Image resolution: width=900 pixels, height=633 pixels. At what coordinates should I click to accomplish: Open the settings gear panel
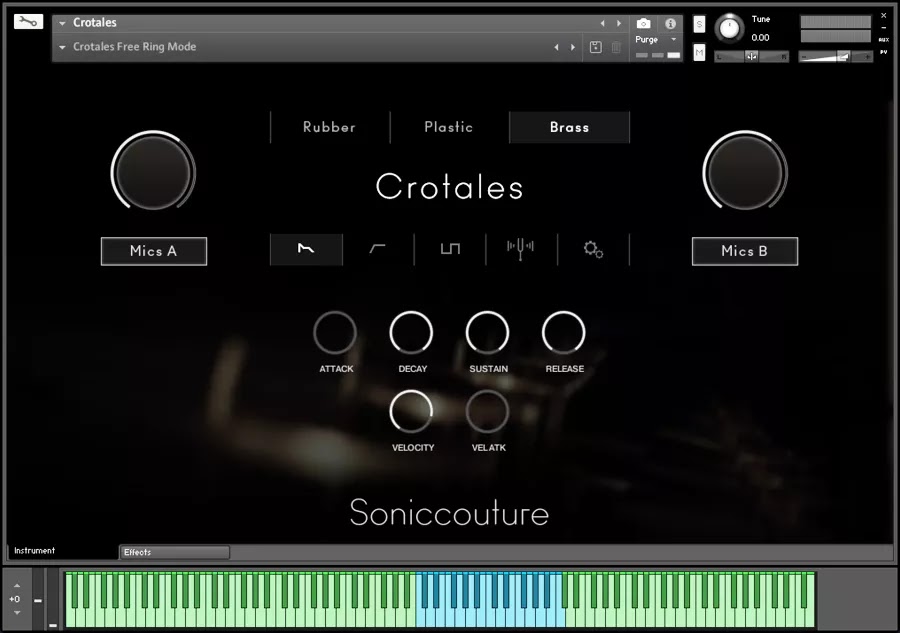coord(593,250)
